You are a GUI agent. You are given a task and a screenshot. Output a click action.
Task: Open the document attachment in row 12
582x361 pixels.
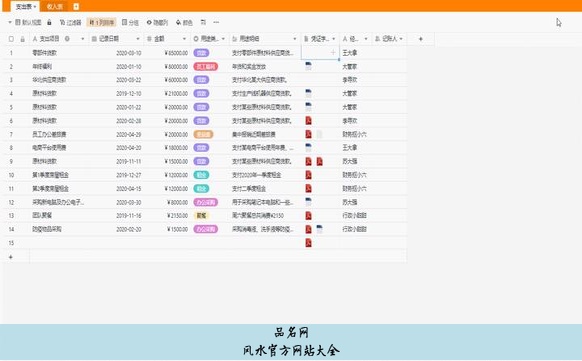click(x=308, y=202)
